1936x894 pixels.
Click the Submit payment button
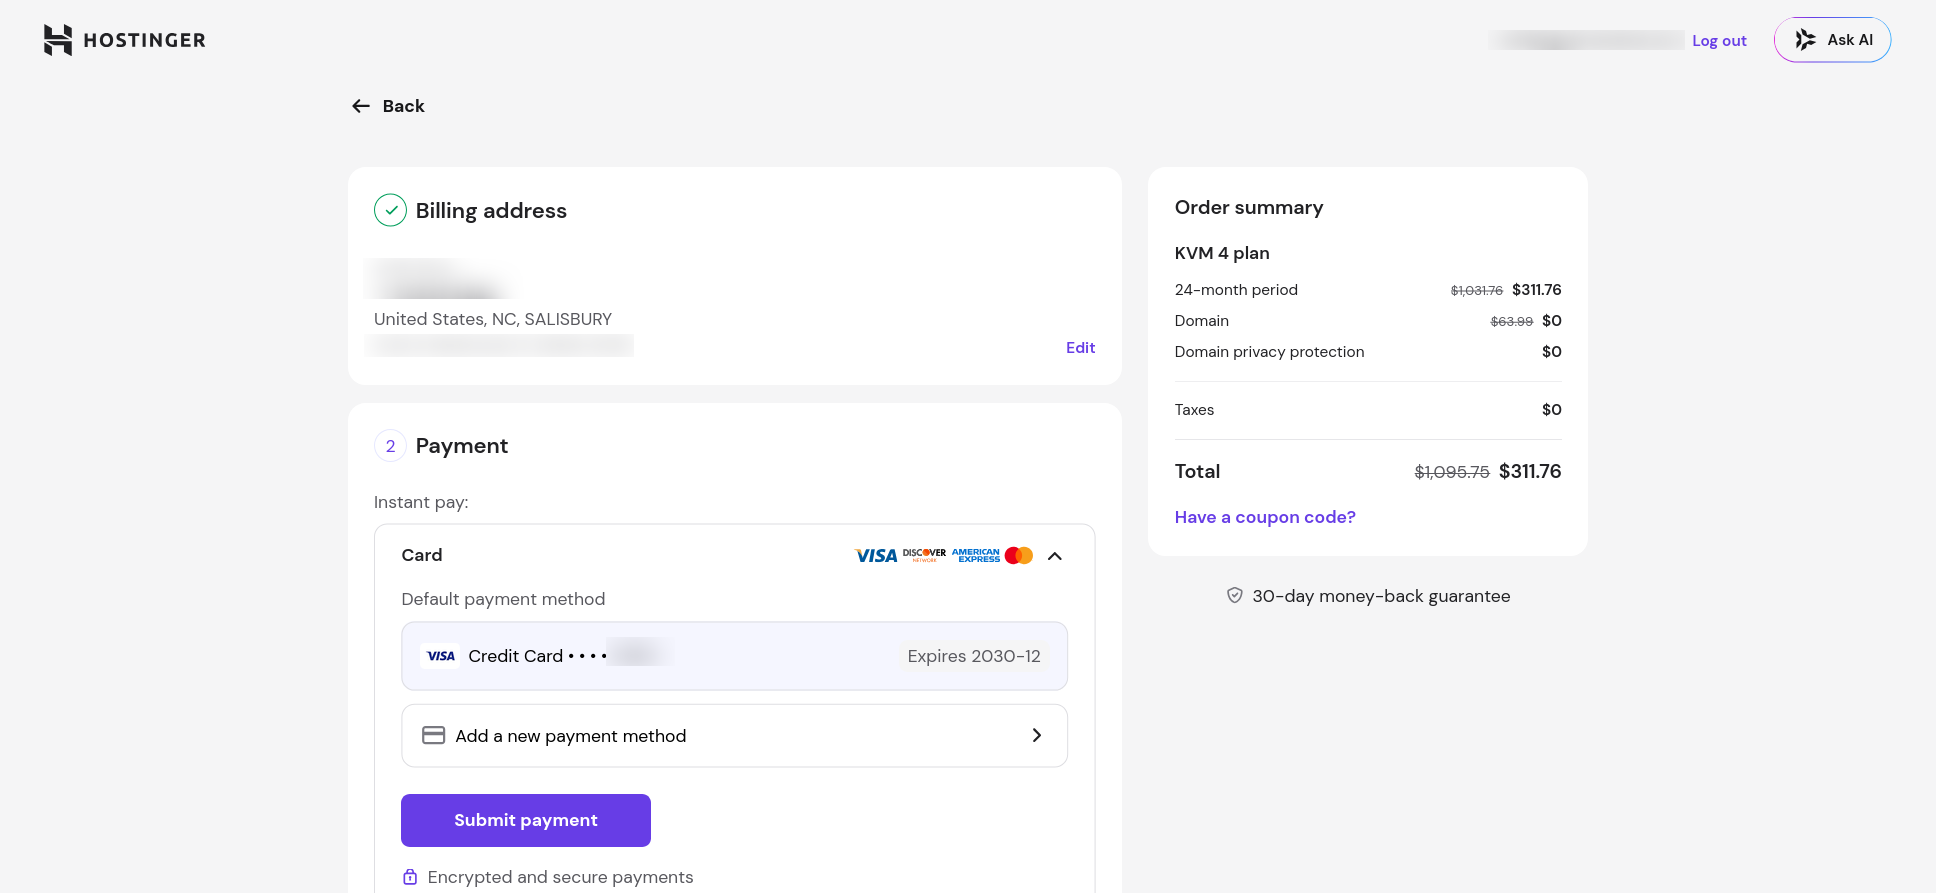[x=526, y=820]
